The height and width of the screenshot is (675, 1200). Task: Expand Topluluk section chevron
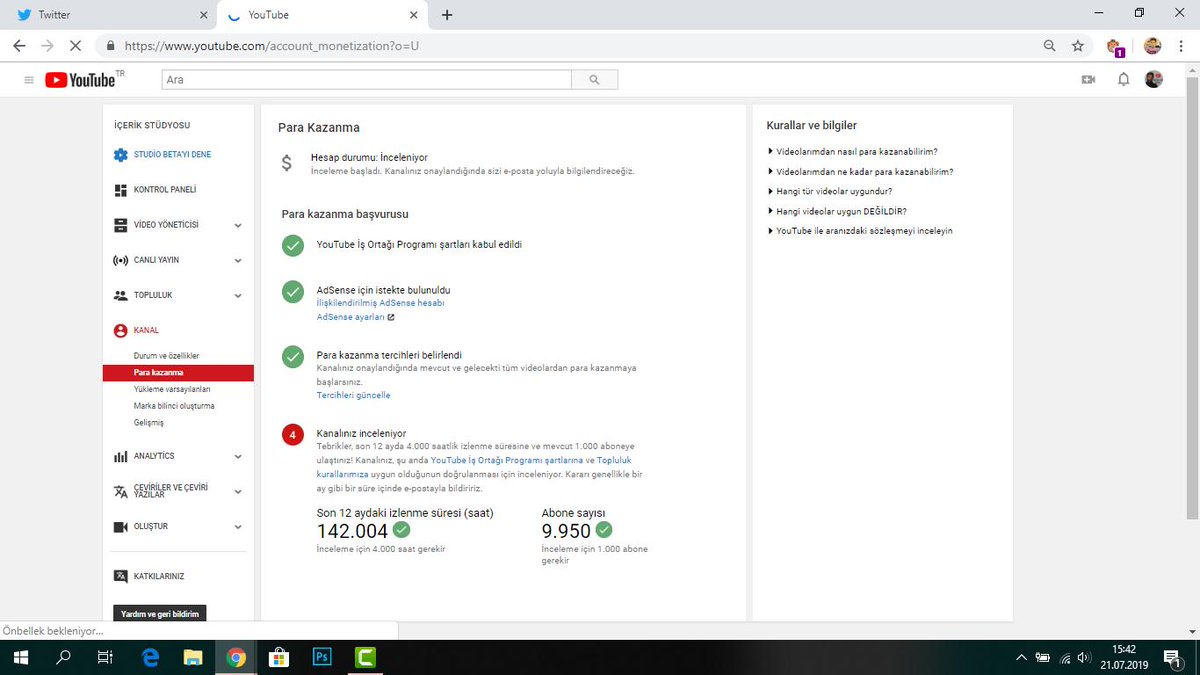pyautogui.click(x=238, y=296)
